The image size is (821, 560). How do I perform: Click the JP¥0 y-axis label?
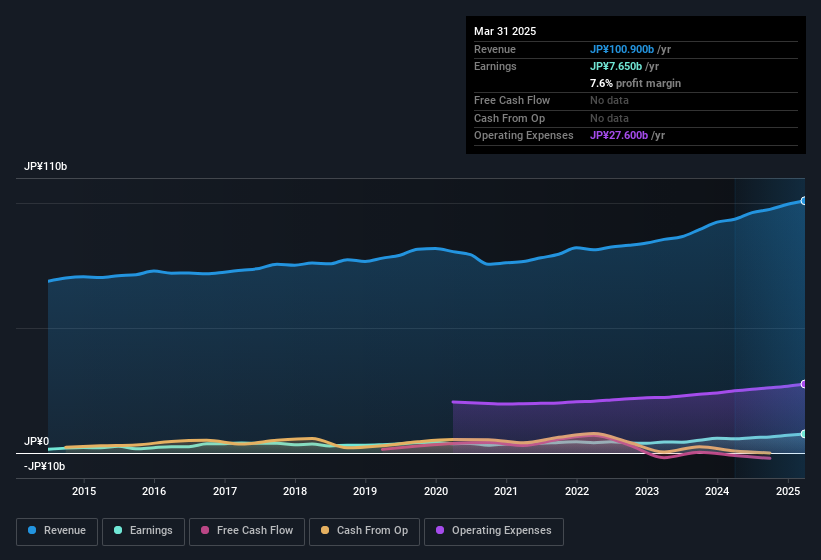pyautogui.click(x=37, y=441)
